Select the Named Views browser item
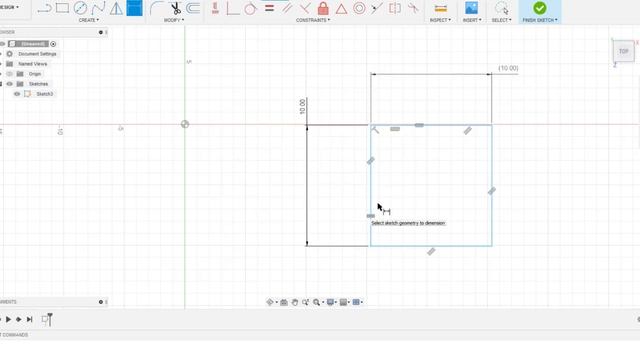This screenshot has width=640, height=360. pos(33,64)
